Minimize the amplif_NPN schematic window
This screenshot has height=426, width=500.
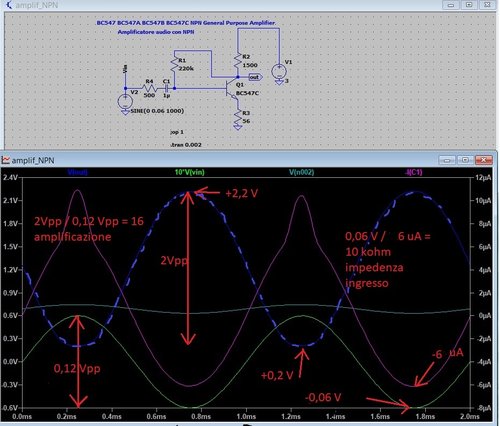451,5
